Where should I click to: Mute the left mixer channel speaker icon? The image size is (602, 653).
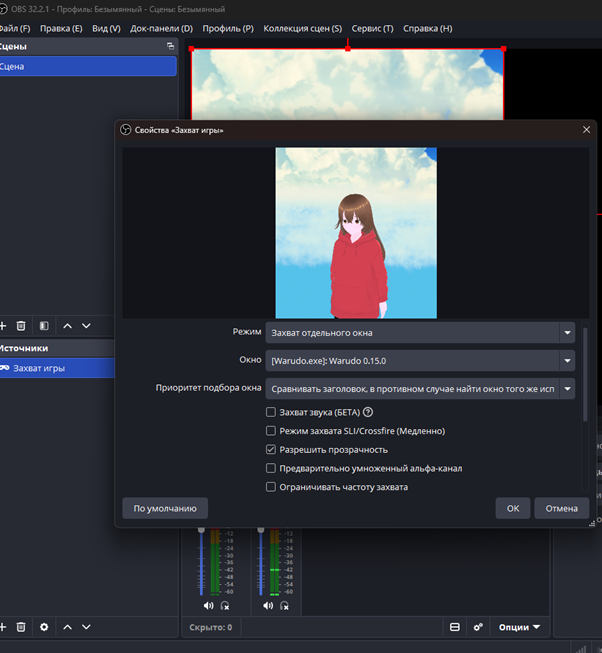[x=209, y=606]
